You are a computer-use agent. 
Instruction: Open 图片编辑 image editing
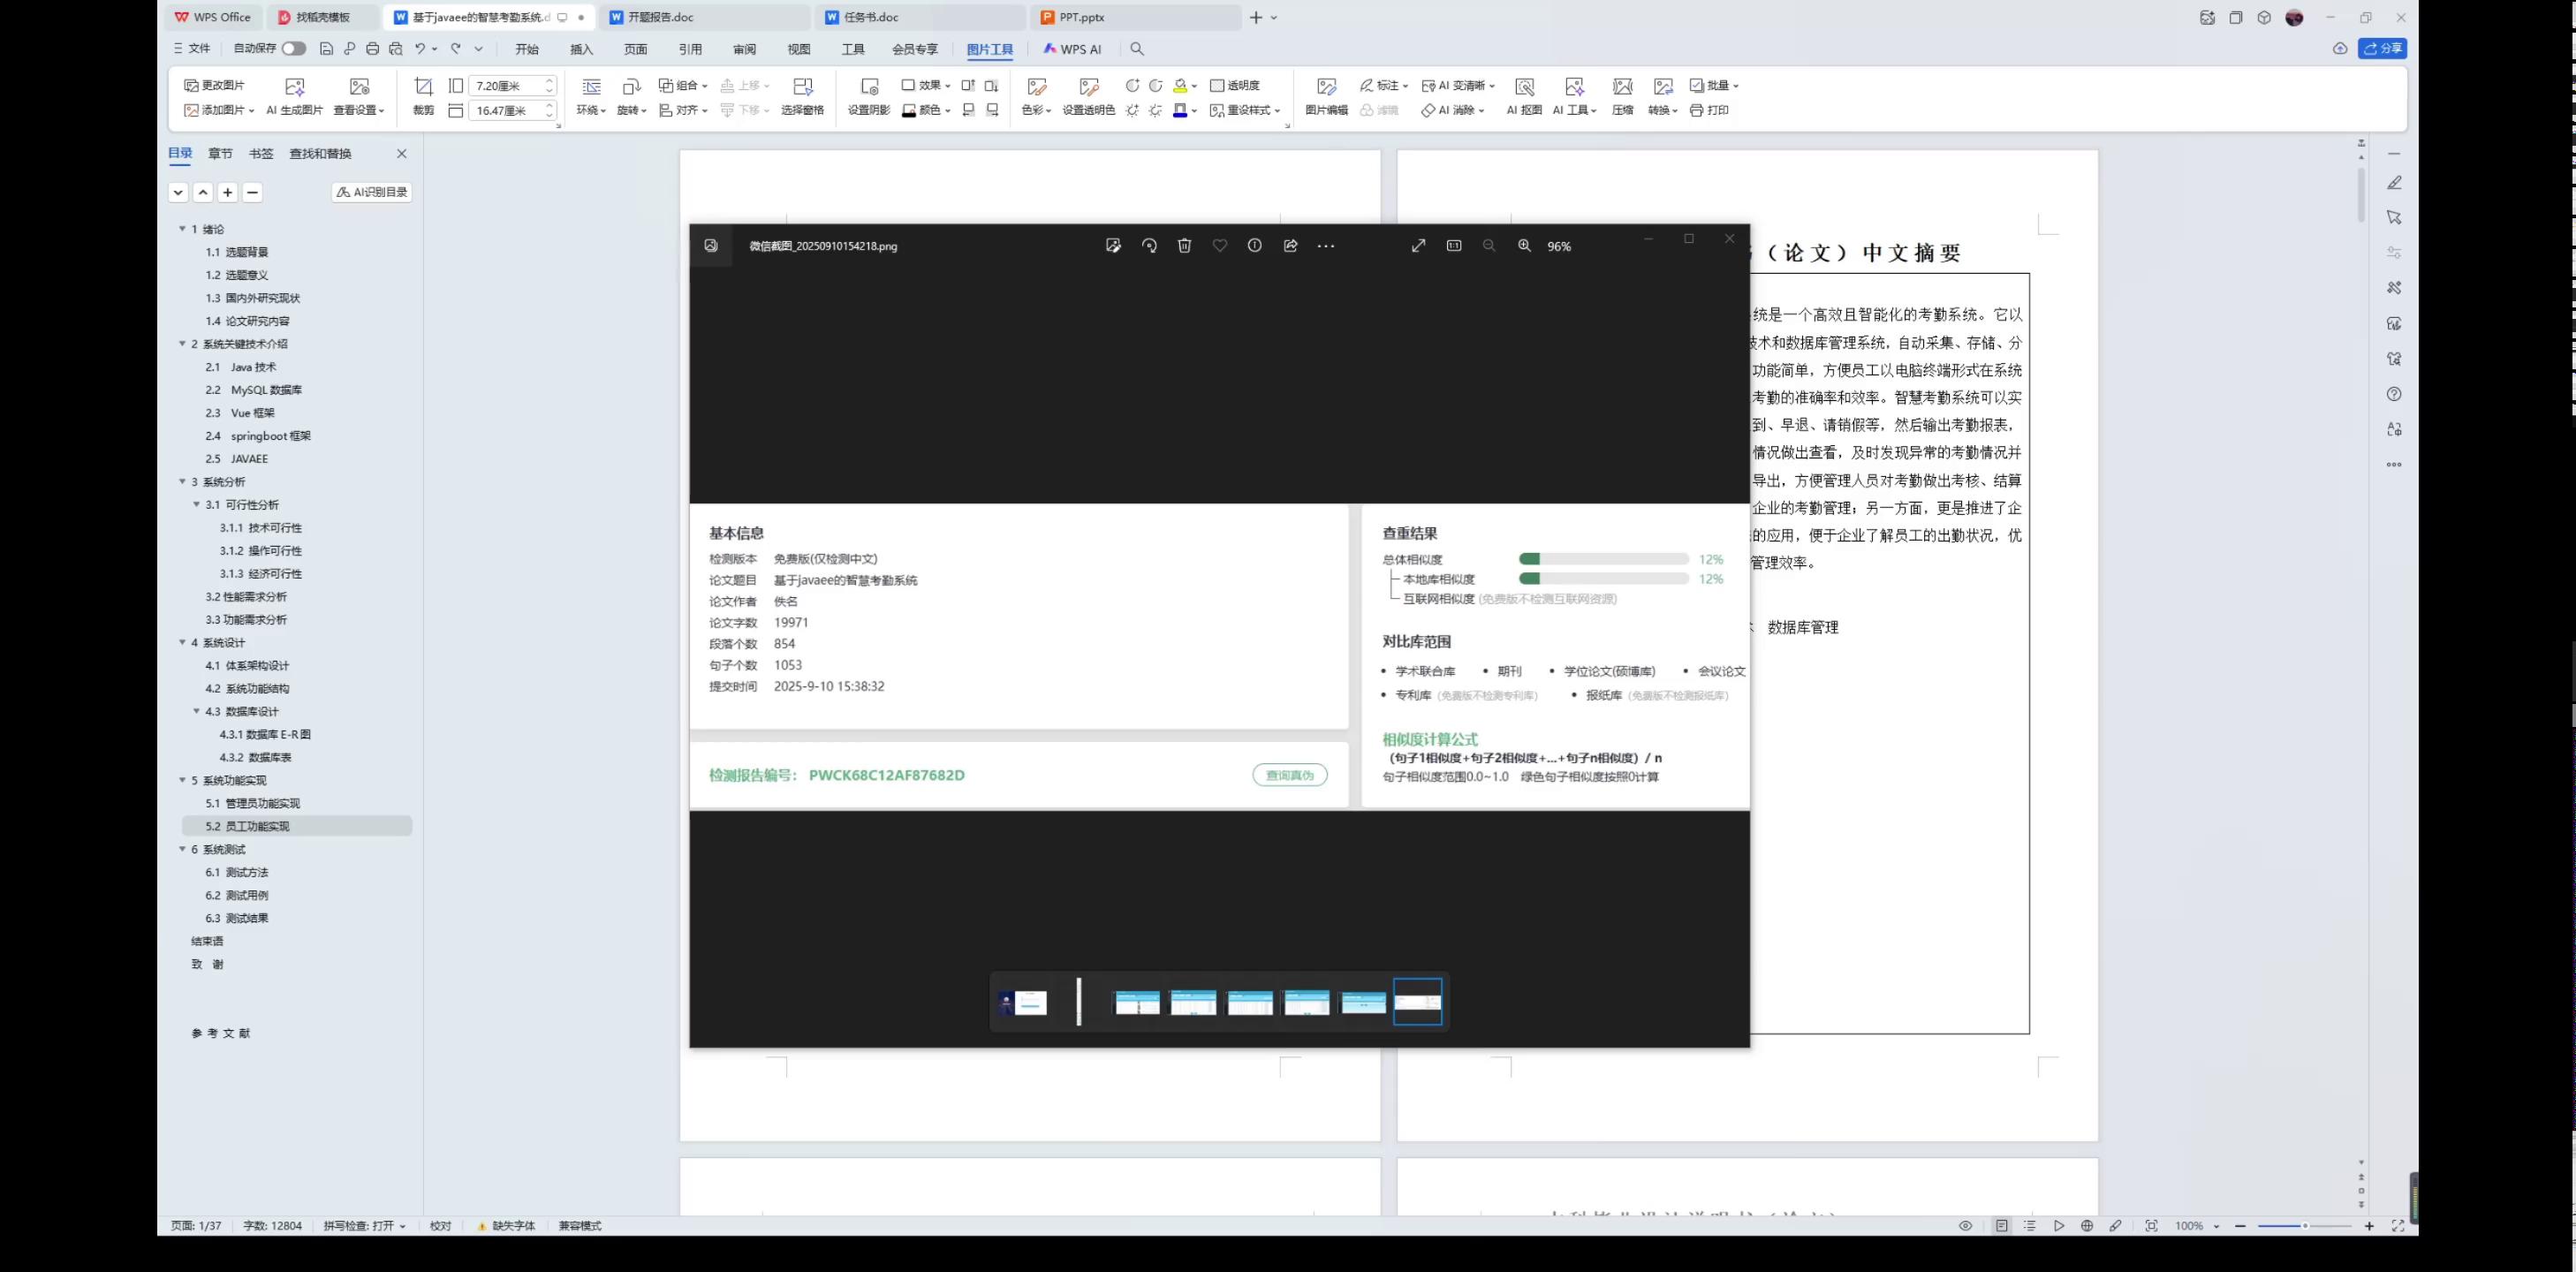pos(1326,97)
